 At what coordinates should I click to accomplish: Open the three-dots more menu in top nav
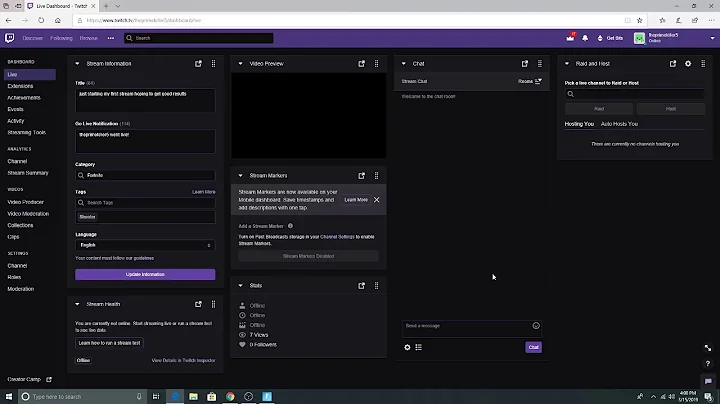coord(111,38)
